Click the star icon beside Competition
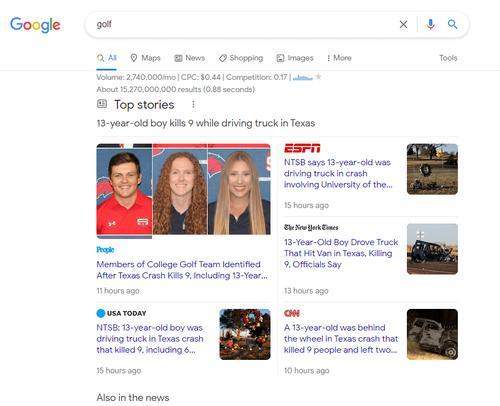This screenshot has width=500, height=406. [x=318, y=77]
